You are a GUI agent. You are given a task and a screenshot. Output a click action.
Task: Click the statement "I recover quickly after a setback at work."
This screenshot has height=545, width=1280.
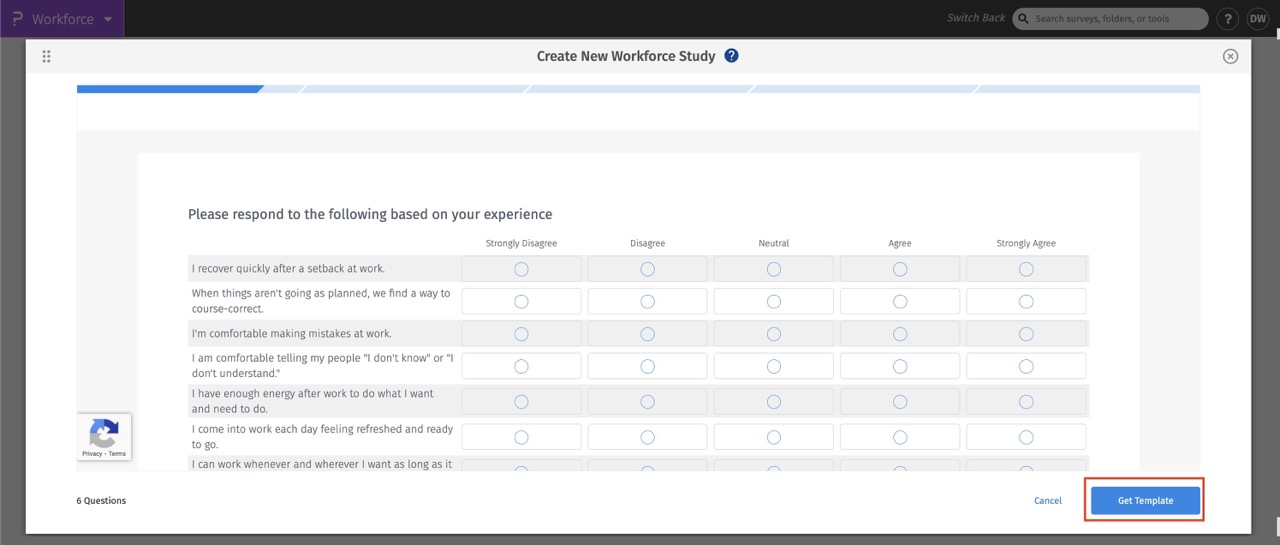(288, 269)
